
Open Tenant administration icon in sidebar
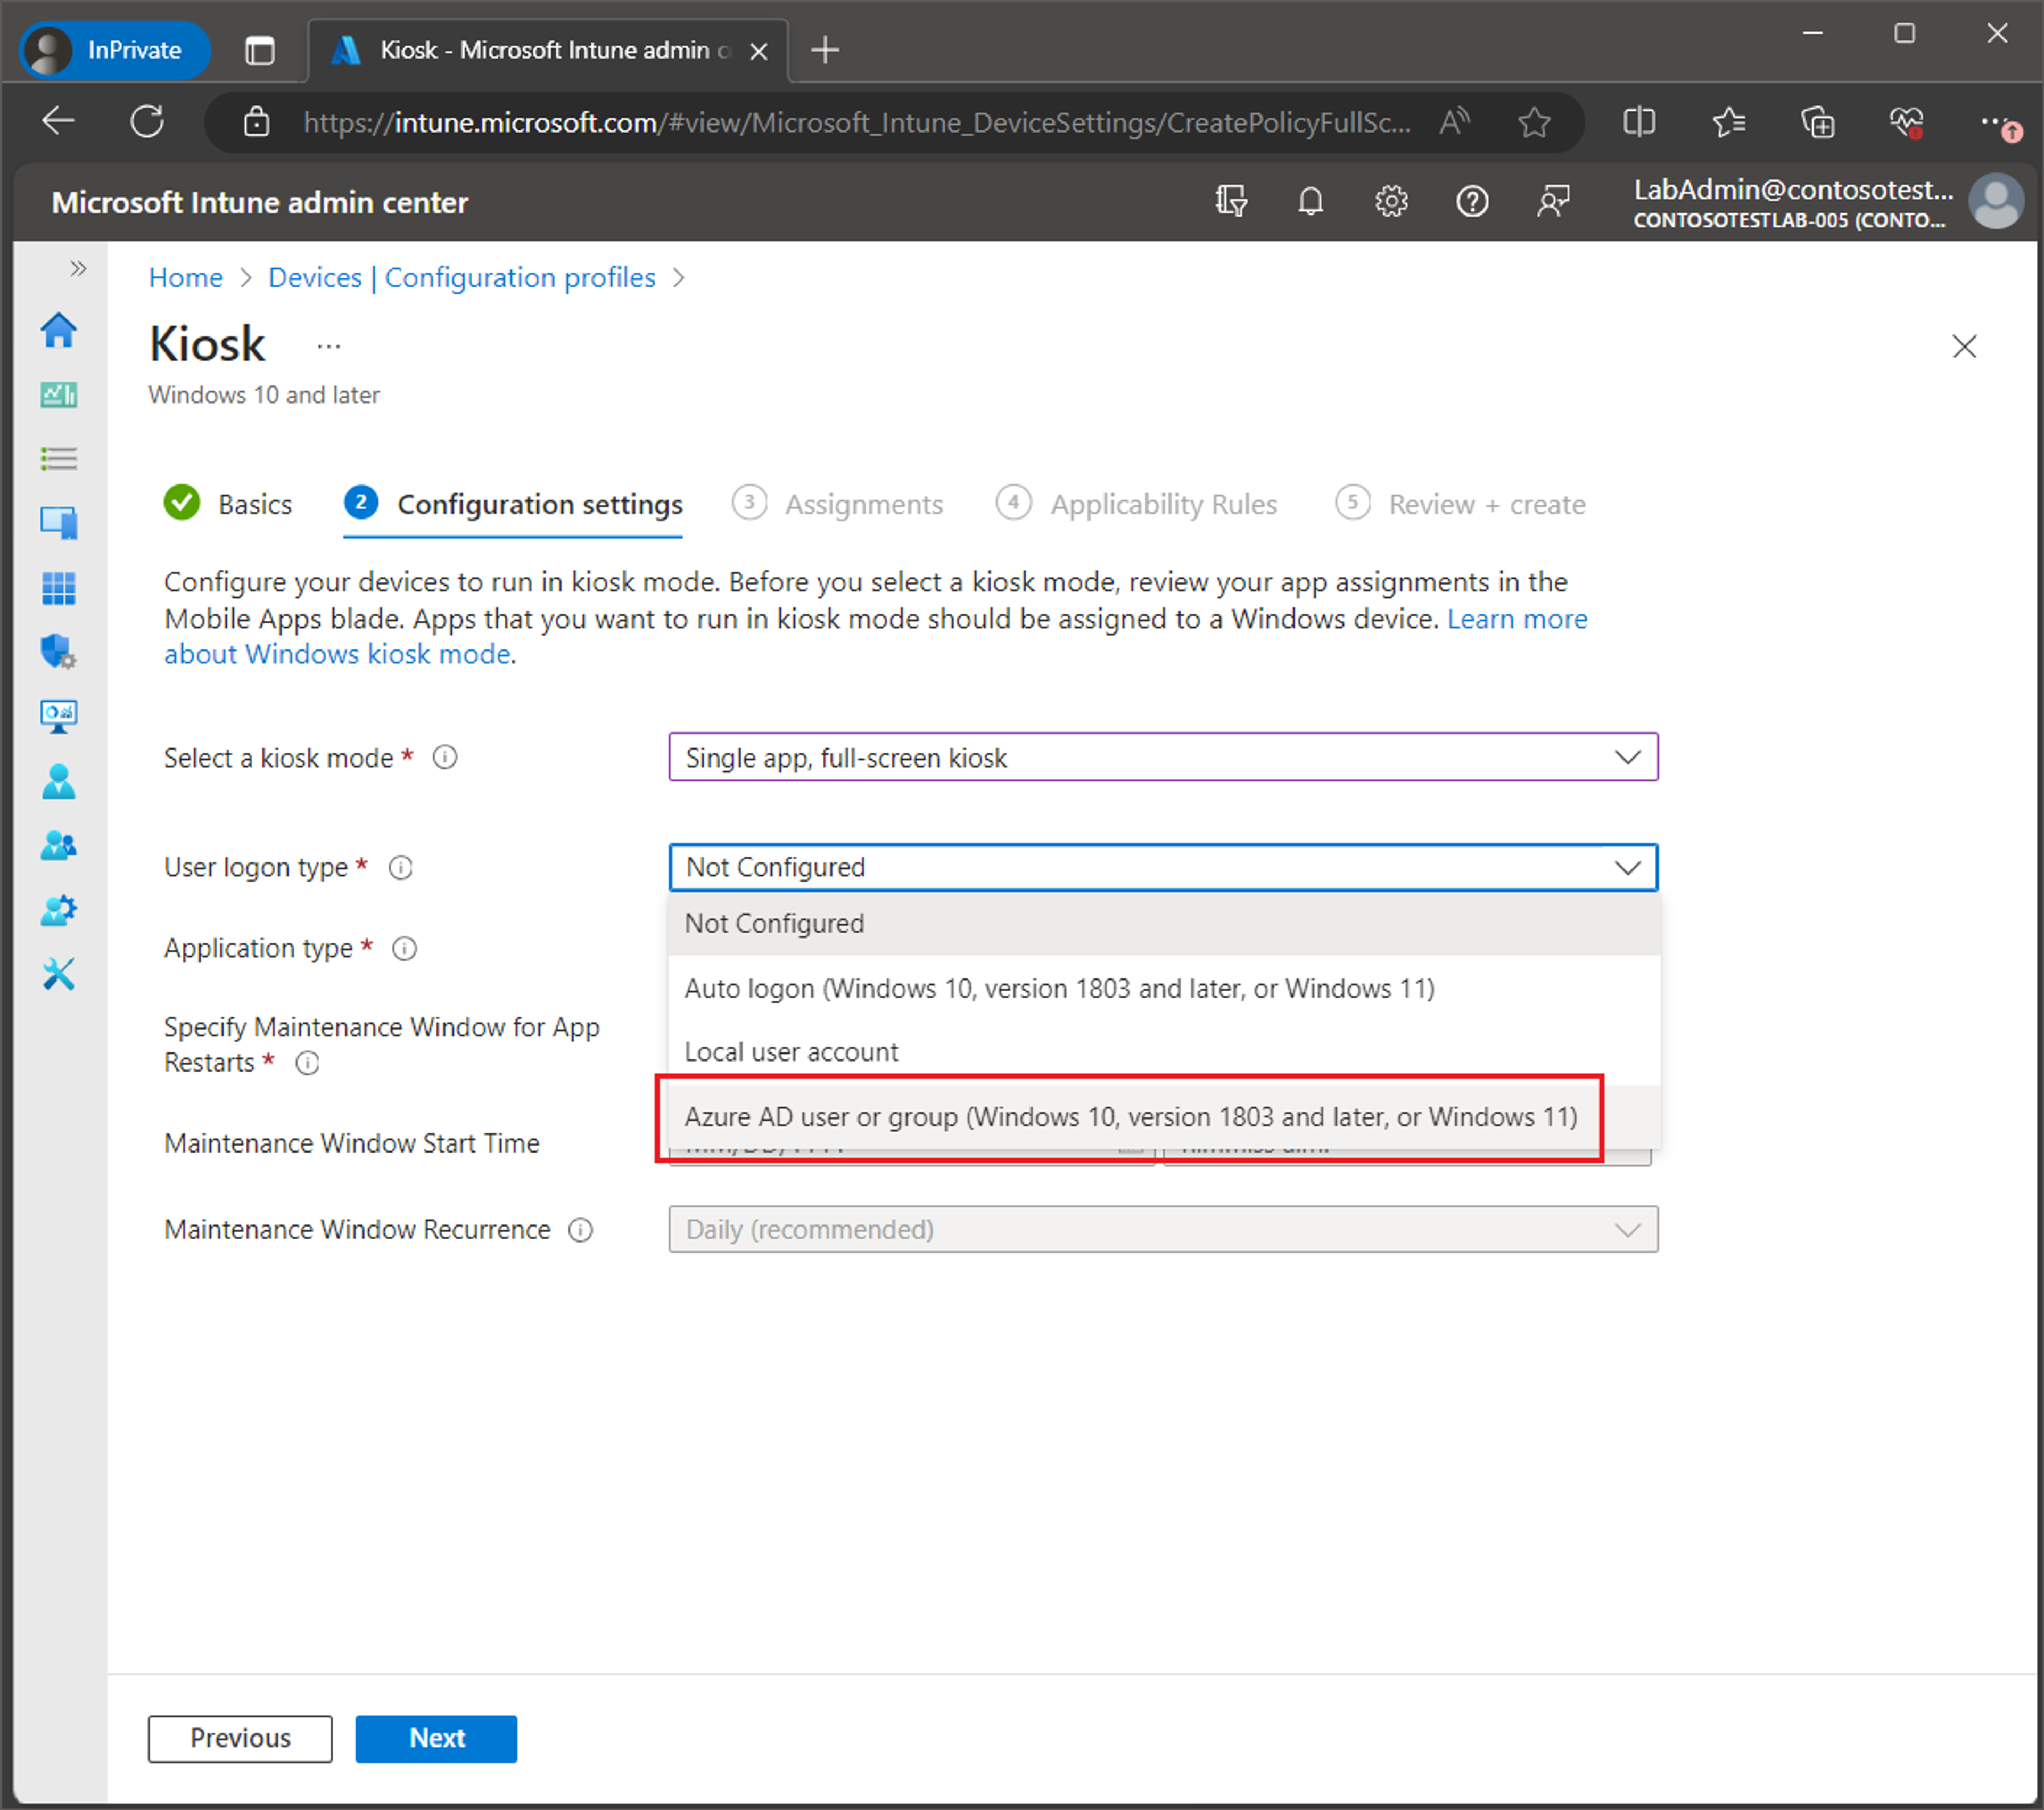coord(58,910)
